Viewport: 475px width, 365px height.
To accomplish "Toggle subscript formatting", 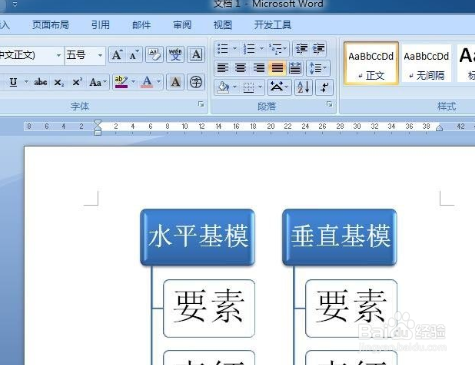I will (59, 82).
